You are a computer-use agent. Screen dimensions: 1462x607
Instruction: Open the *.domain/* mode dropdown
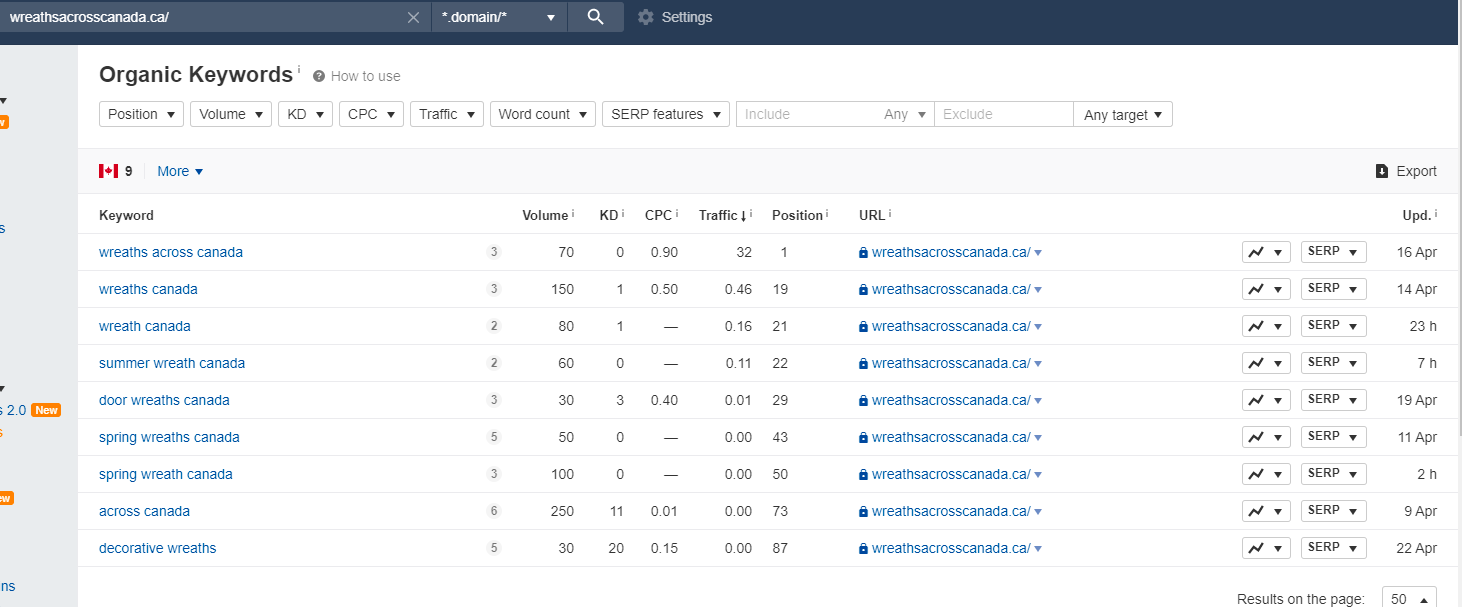pos(499,17)
